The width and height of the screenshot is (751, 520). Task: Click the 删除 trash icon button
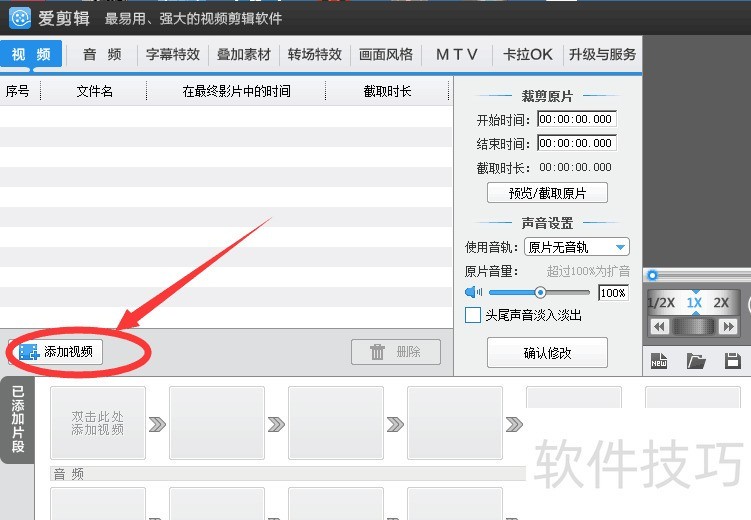397,352
